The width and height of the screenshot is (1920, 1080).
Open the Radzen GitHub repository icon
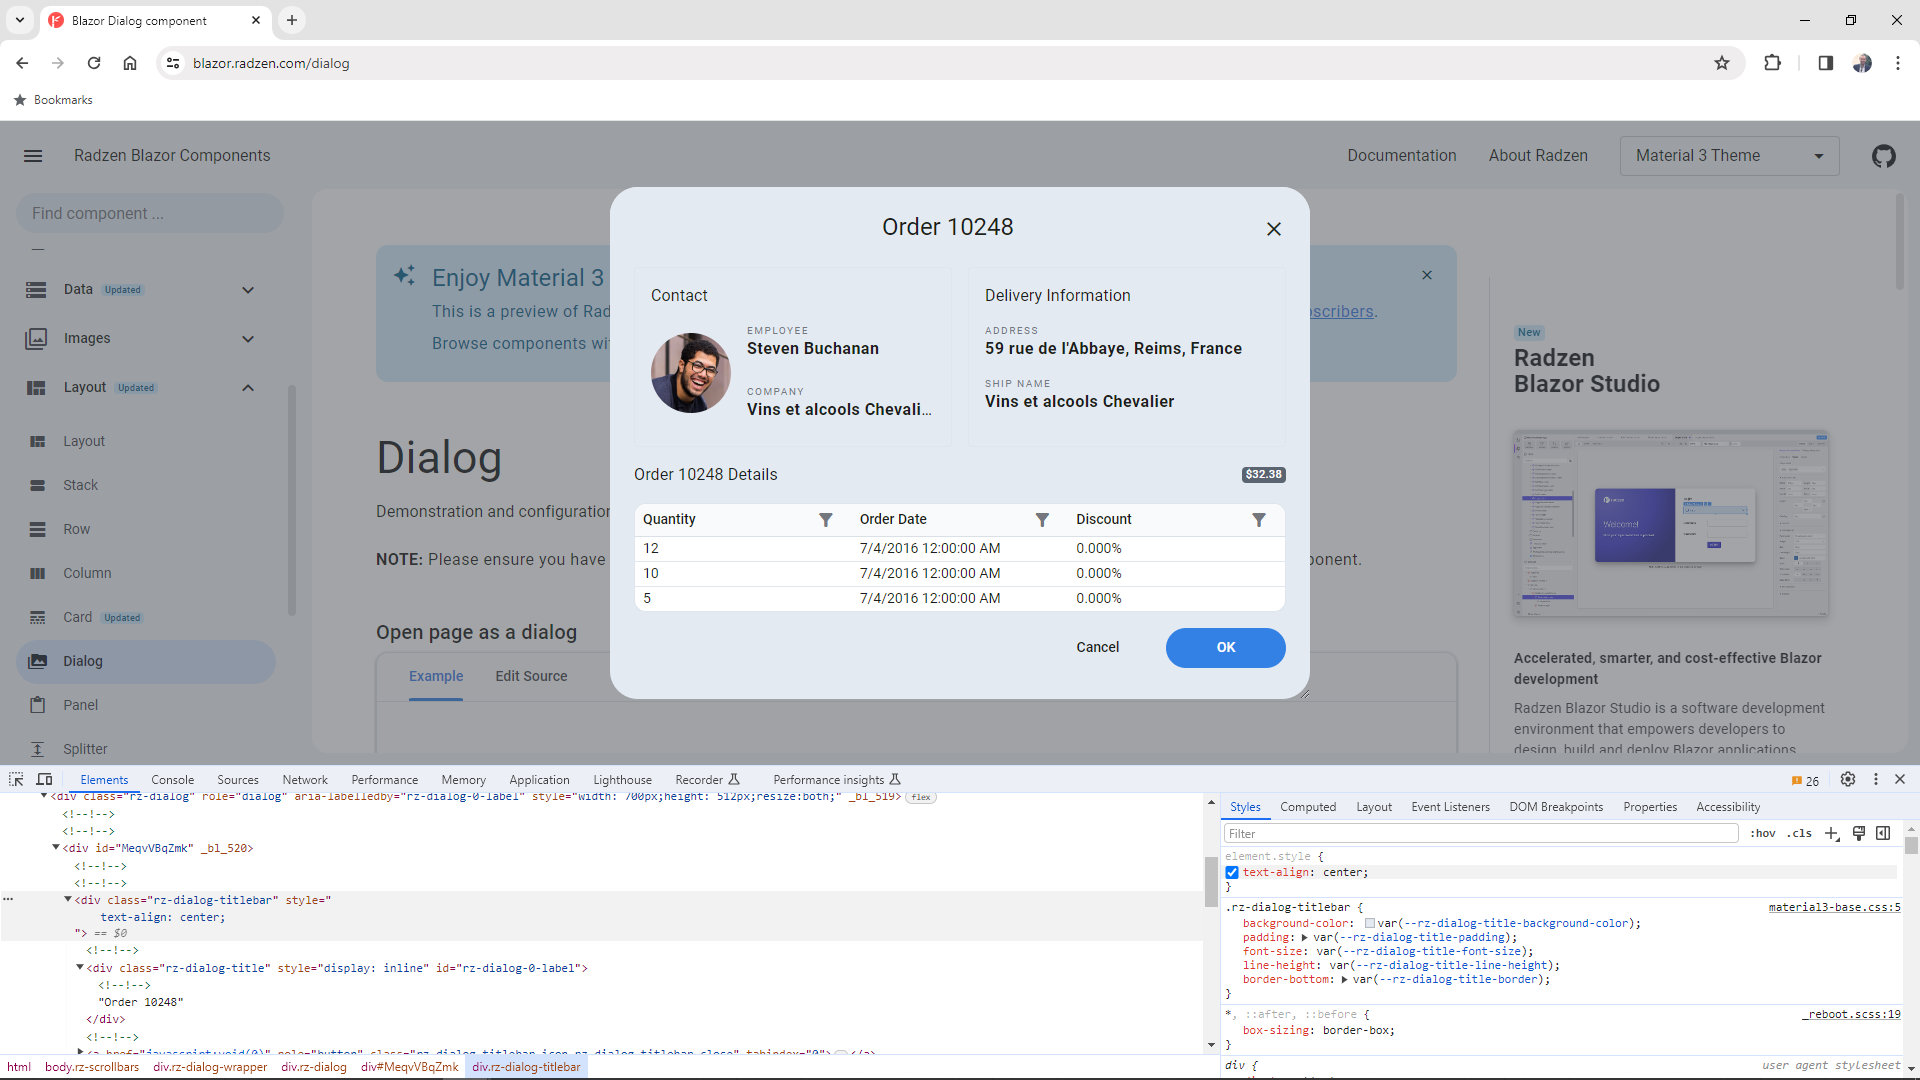pos(1884,156)
